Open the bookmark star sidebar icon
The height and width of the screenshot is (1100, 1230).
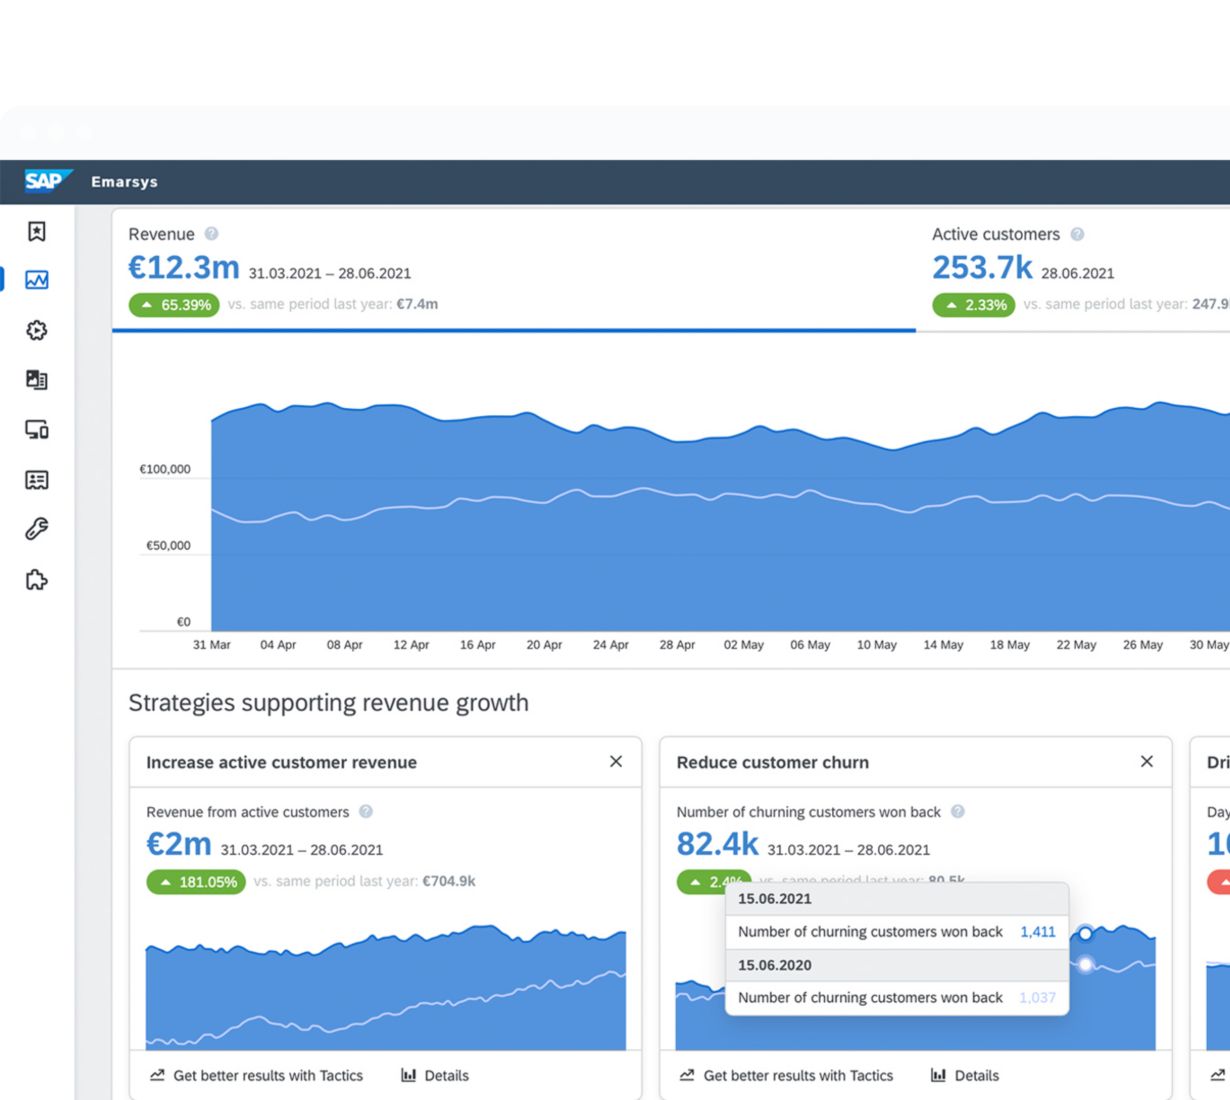[x=37, y=232]
